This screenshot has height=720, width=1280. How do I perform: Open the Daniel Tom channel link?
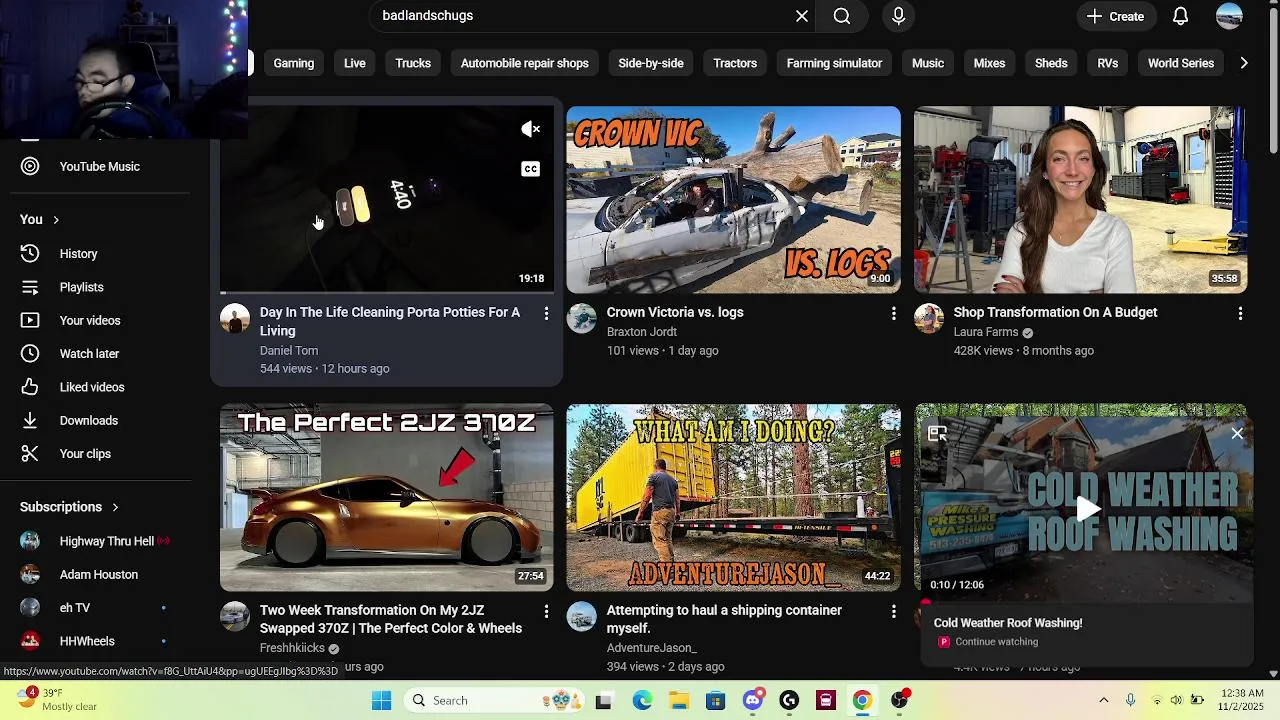point(289,351)
